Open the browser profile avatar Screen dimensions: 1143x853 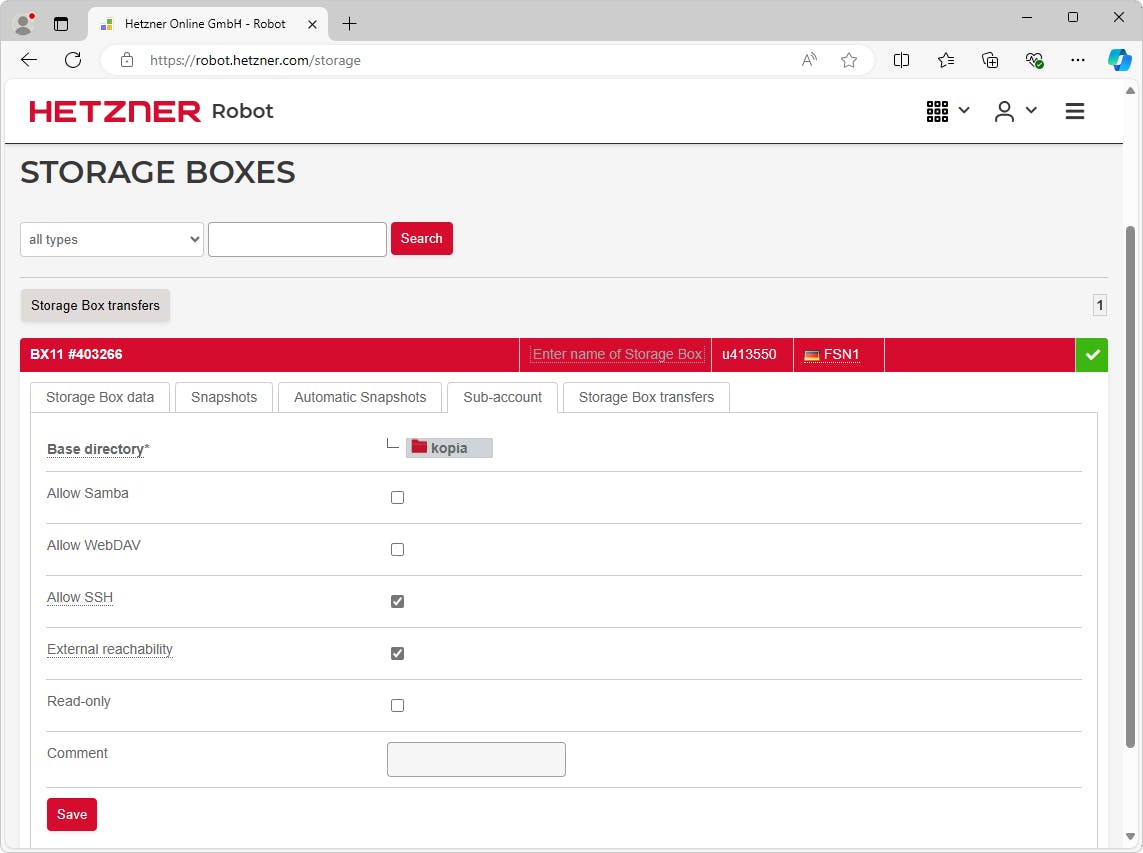pyautogui.click(x=24, y=24)
